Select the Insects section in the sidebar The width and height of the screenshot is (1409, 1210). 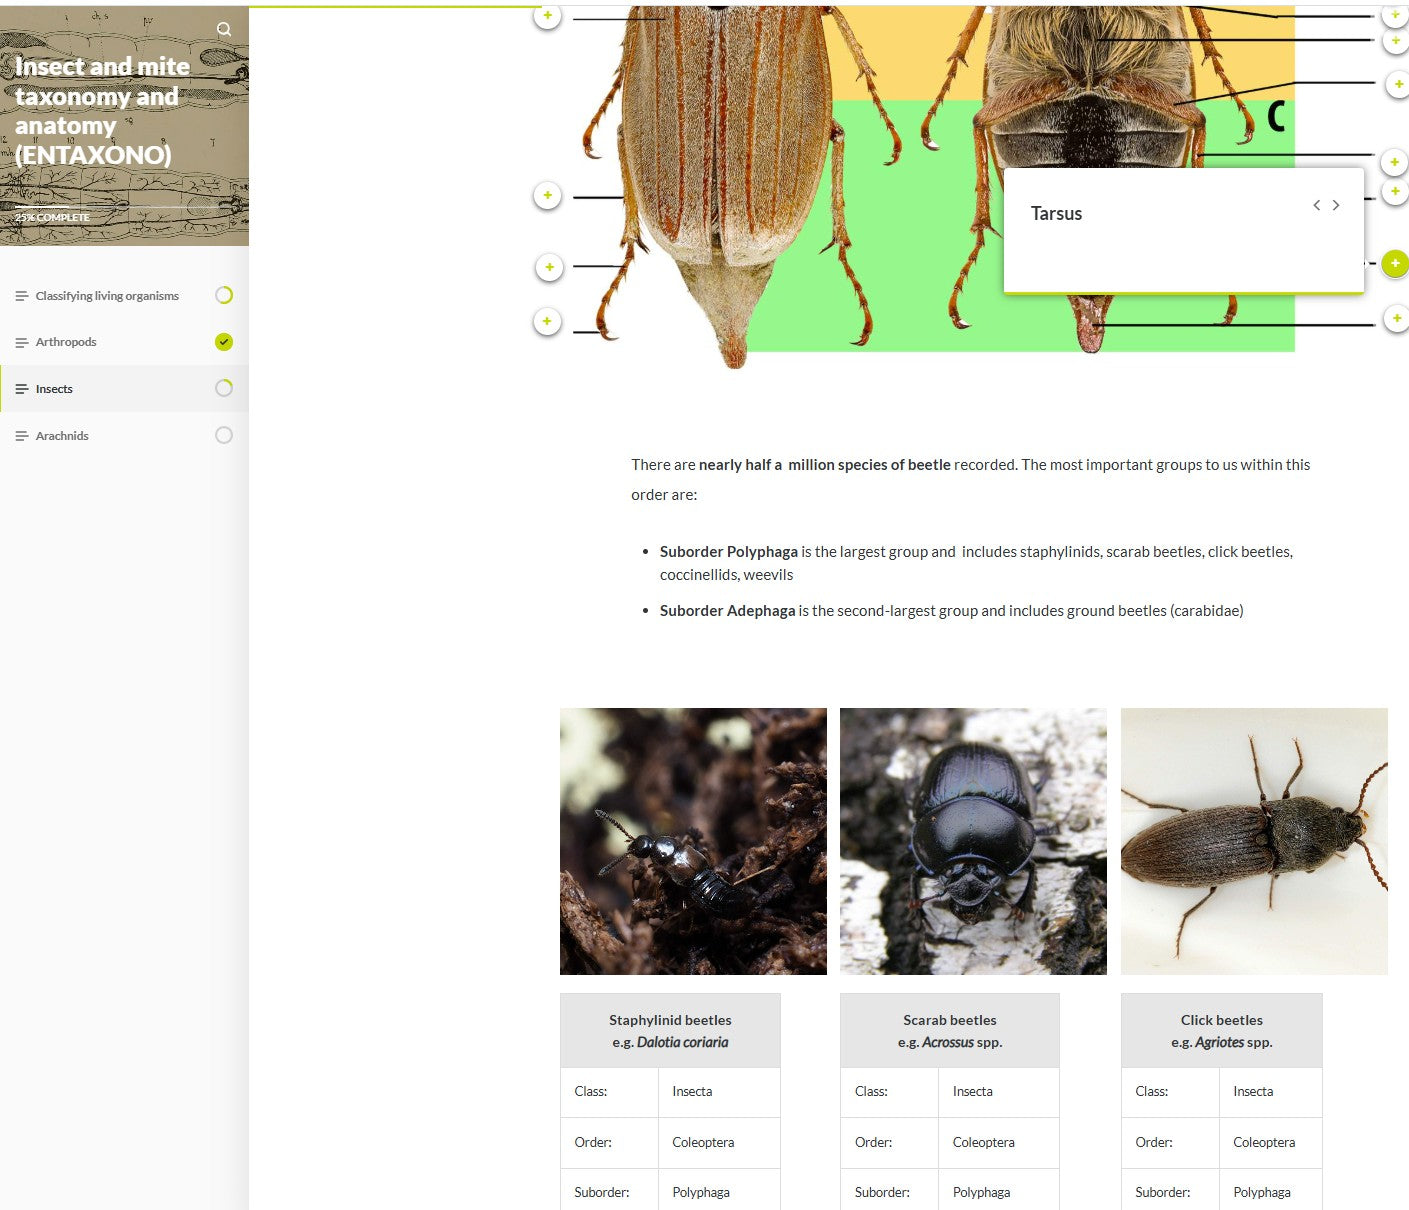53,388
